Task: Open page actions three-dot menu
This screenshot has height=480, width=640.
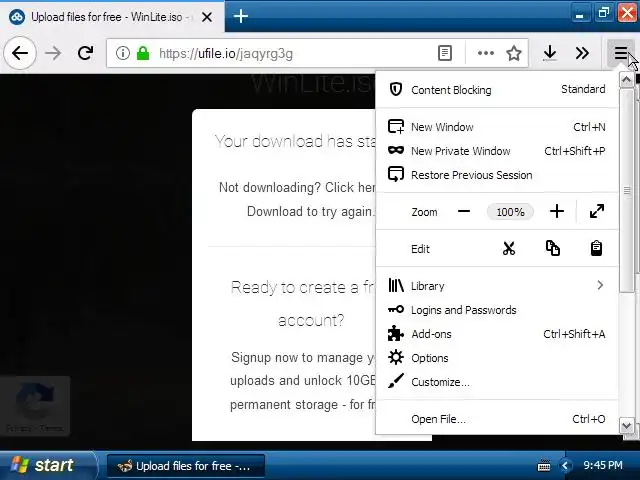Action: 485,53
